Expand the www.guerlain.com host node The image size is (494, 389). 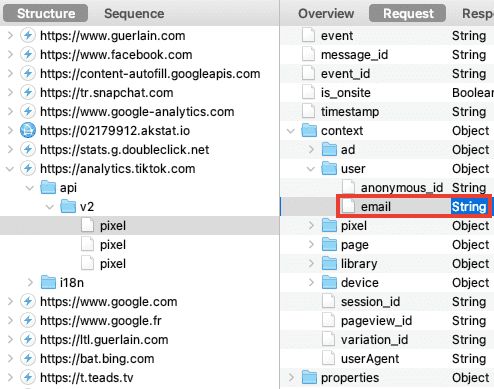[10, 35]
